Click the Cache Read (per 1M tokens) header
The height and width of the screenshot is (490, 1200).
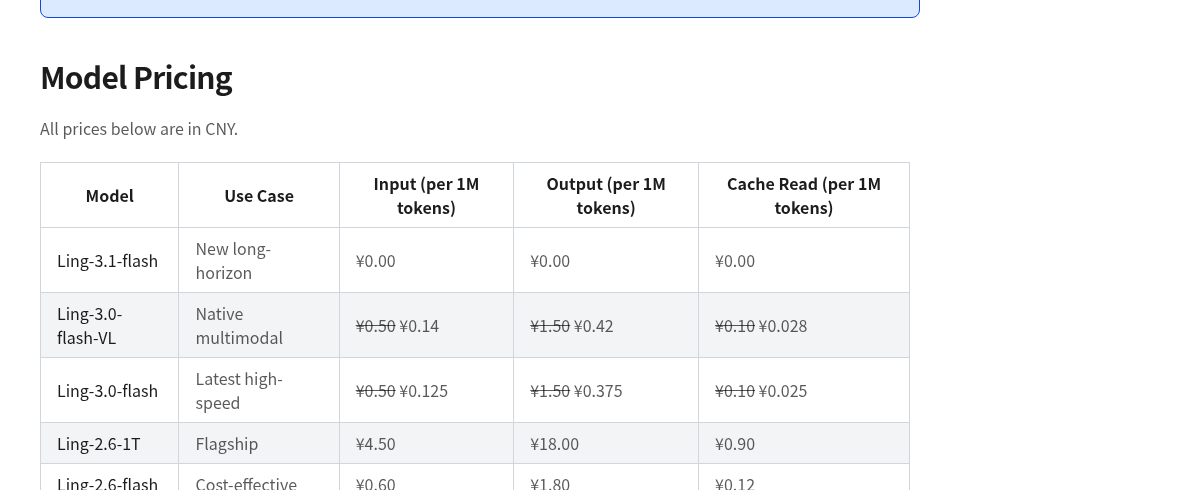[804, 196]
